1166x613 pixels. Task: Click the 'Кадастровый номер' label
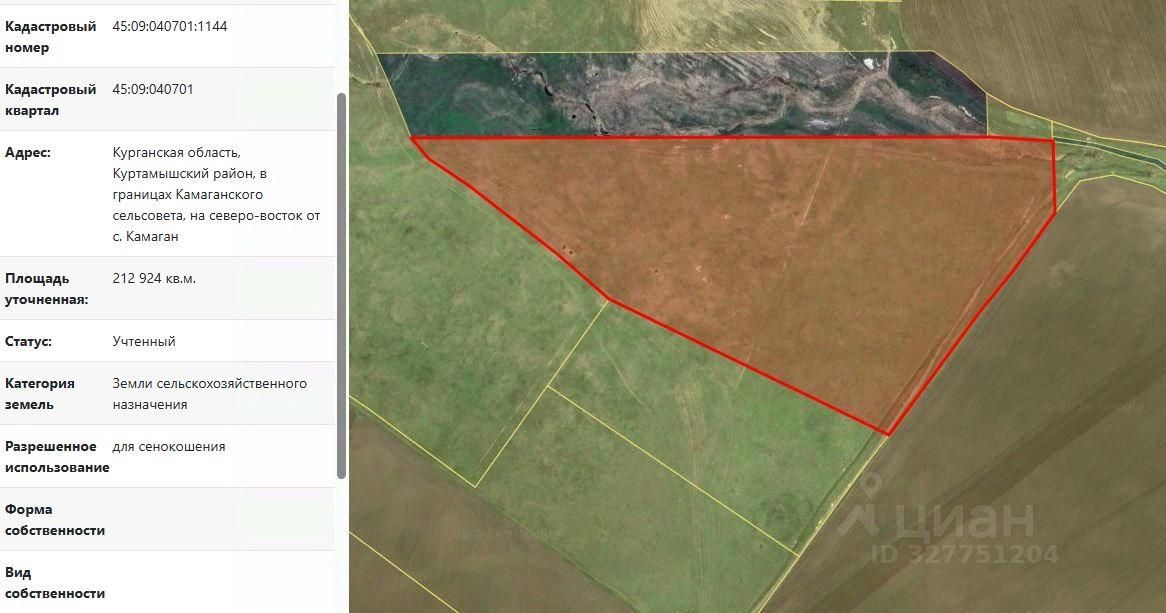tap(51, 36)
